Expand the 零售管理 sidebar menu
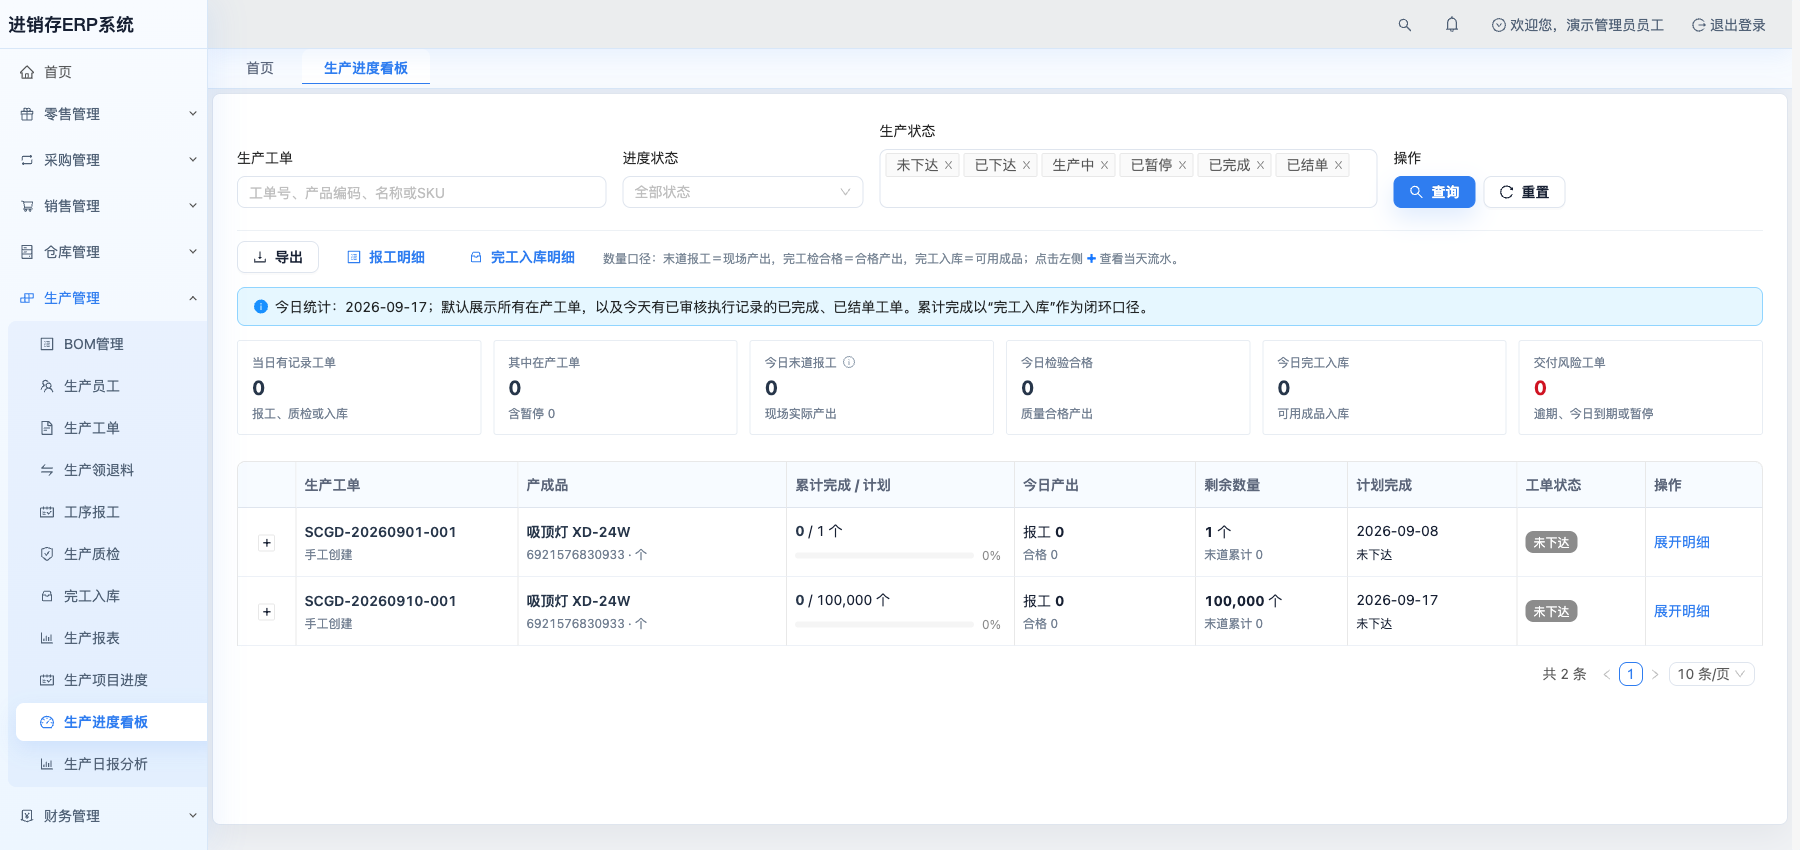 pyautogui.click(x=104, y=114)
